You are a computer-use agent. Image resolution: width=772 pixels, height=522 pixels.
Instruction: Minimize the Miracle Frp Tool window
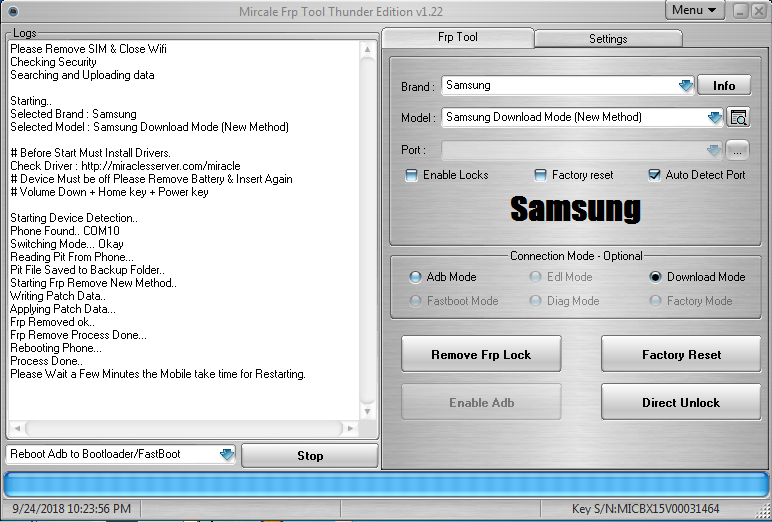[x=740, y=11]
